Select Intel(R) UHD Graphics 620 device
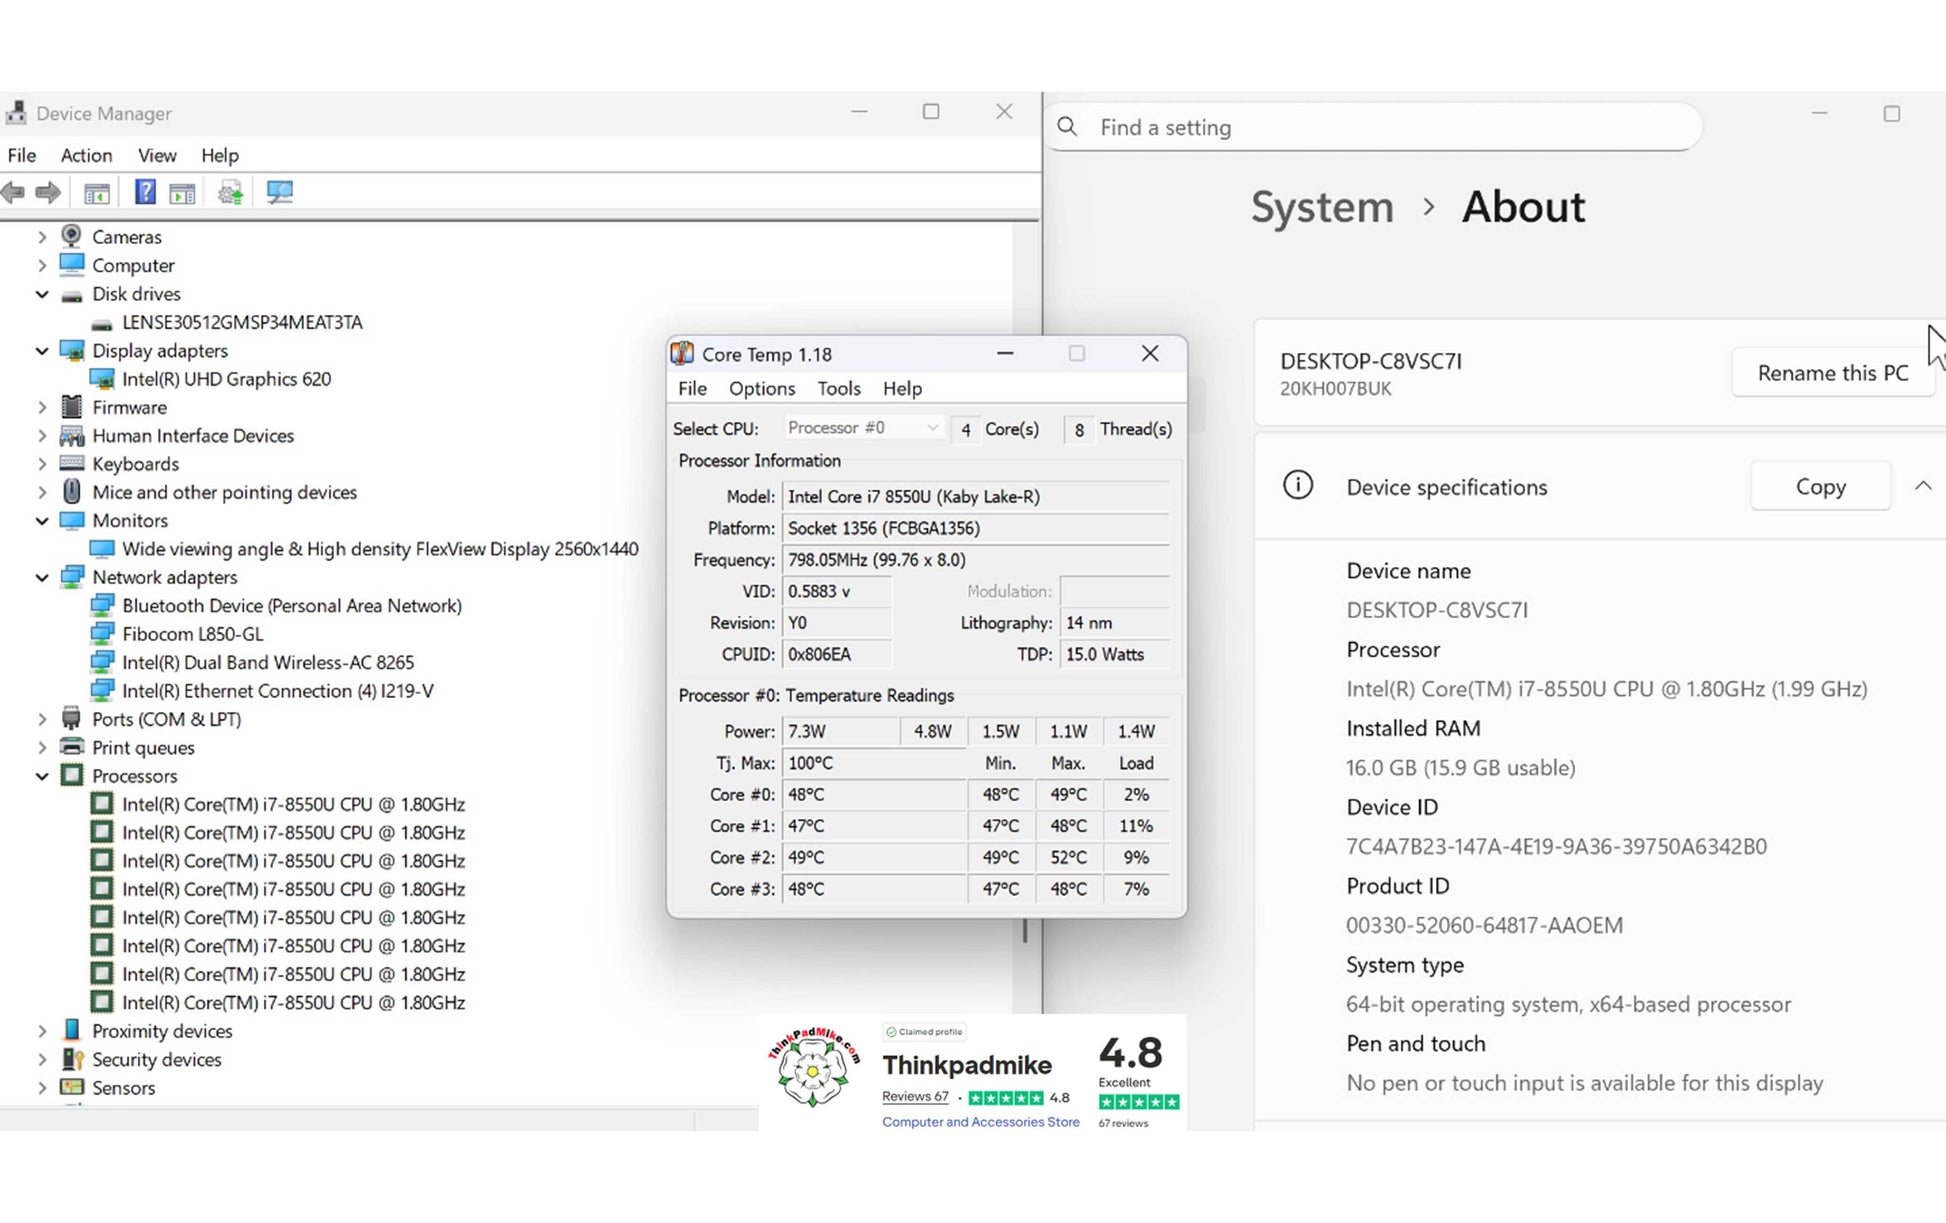Image resolution: width=1946 pixels, height=1223 pixels. click(x=226, y=379)
